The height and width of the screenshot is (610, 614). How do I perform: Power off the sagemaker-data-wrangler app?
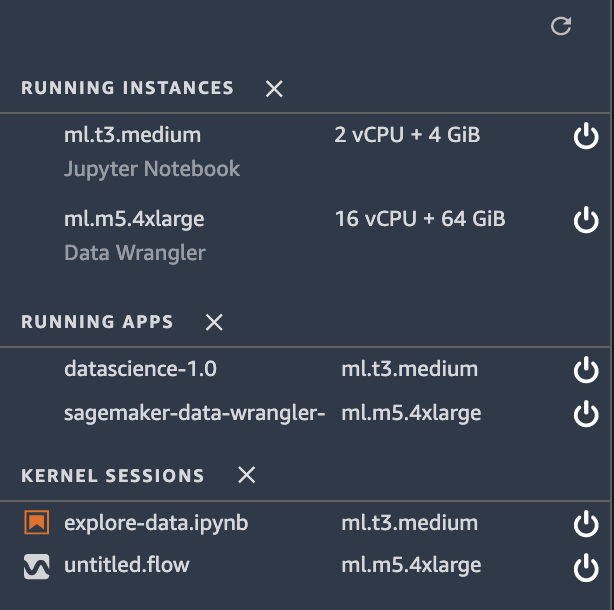(586, 413)
